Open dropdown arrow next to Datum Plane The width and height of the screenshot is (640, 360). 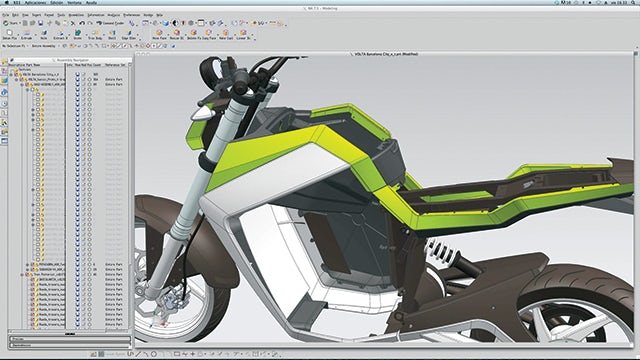pyautogui.click(x=18, y=35)
